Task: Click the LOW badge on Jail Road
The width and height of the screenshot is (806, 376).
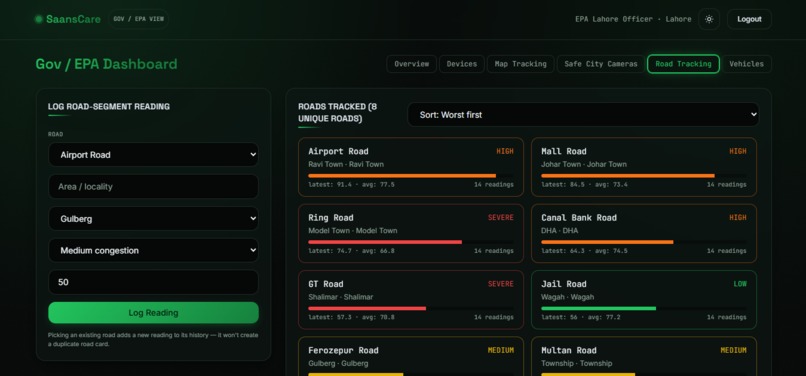Action: (740, 284)
